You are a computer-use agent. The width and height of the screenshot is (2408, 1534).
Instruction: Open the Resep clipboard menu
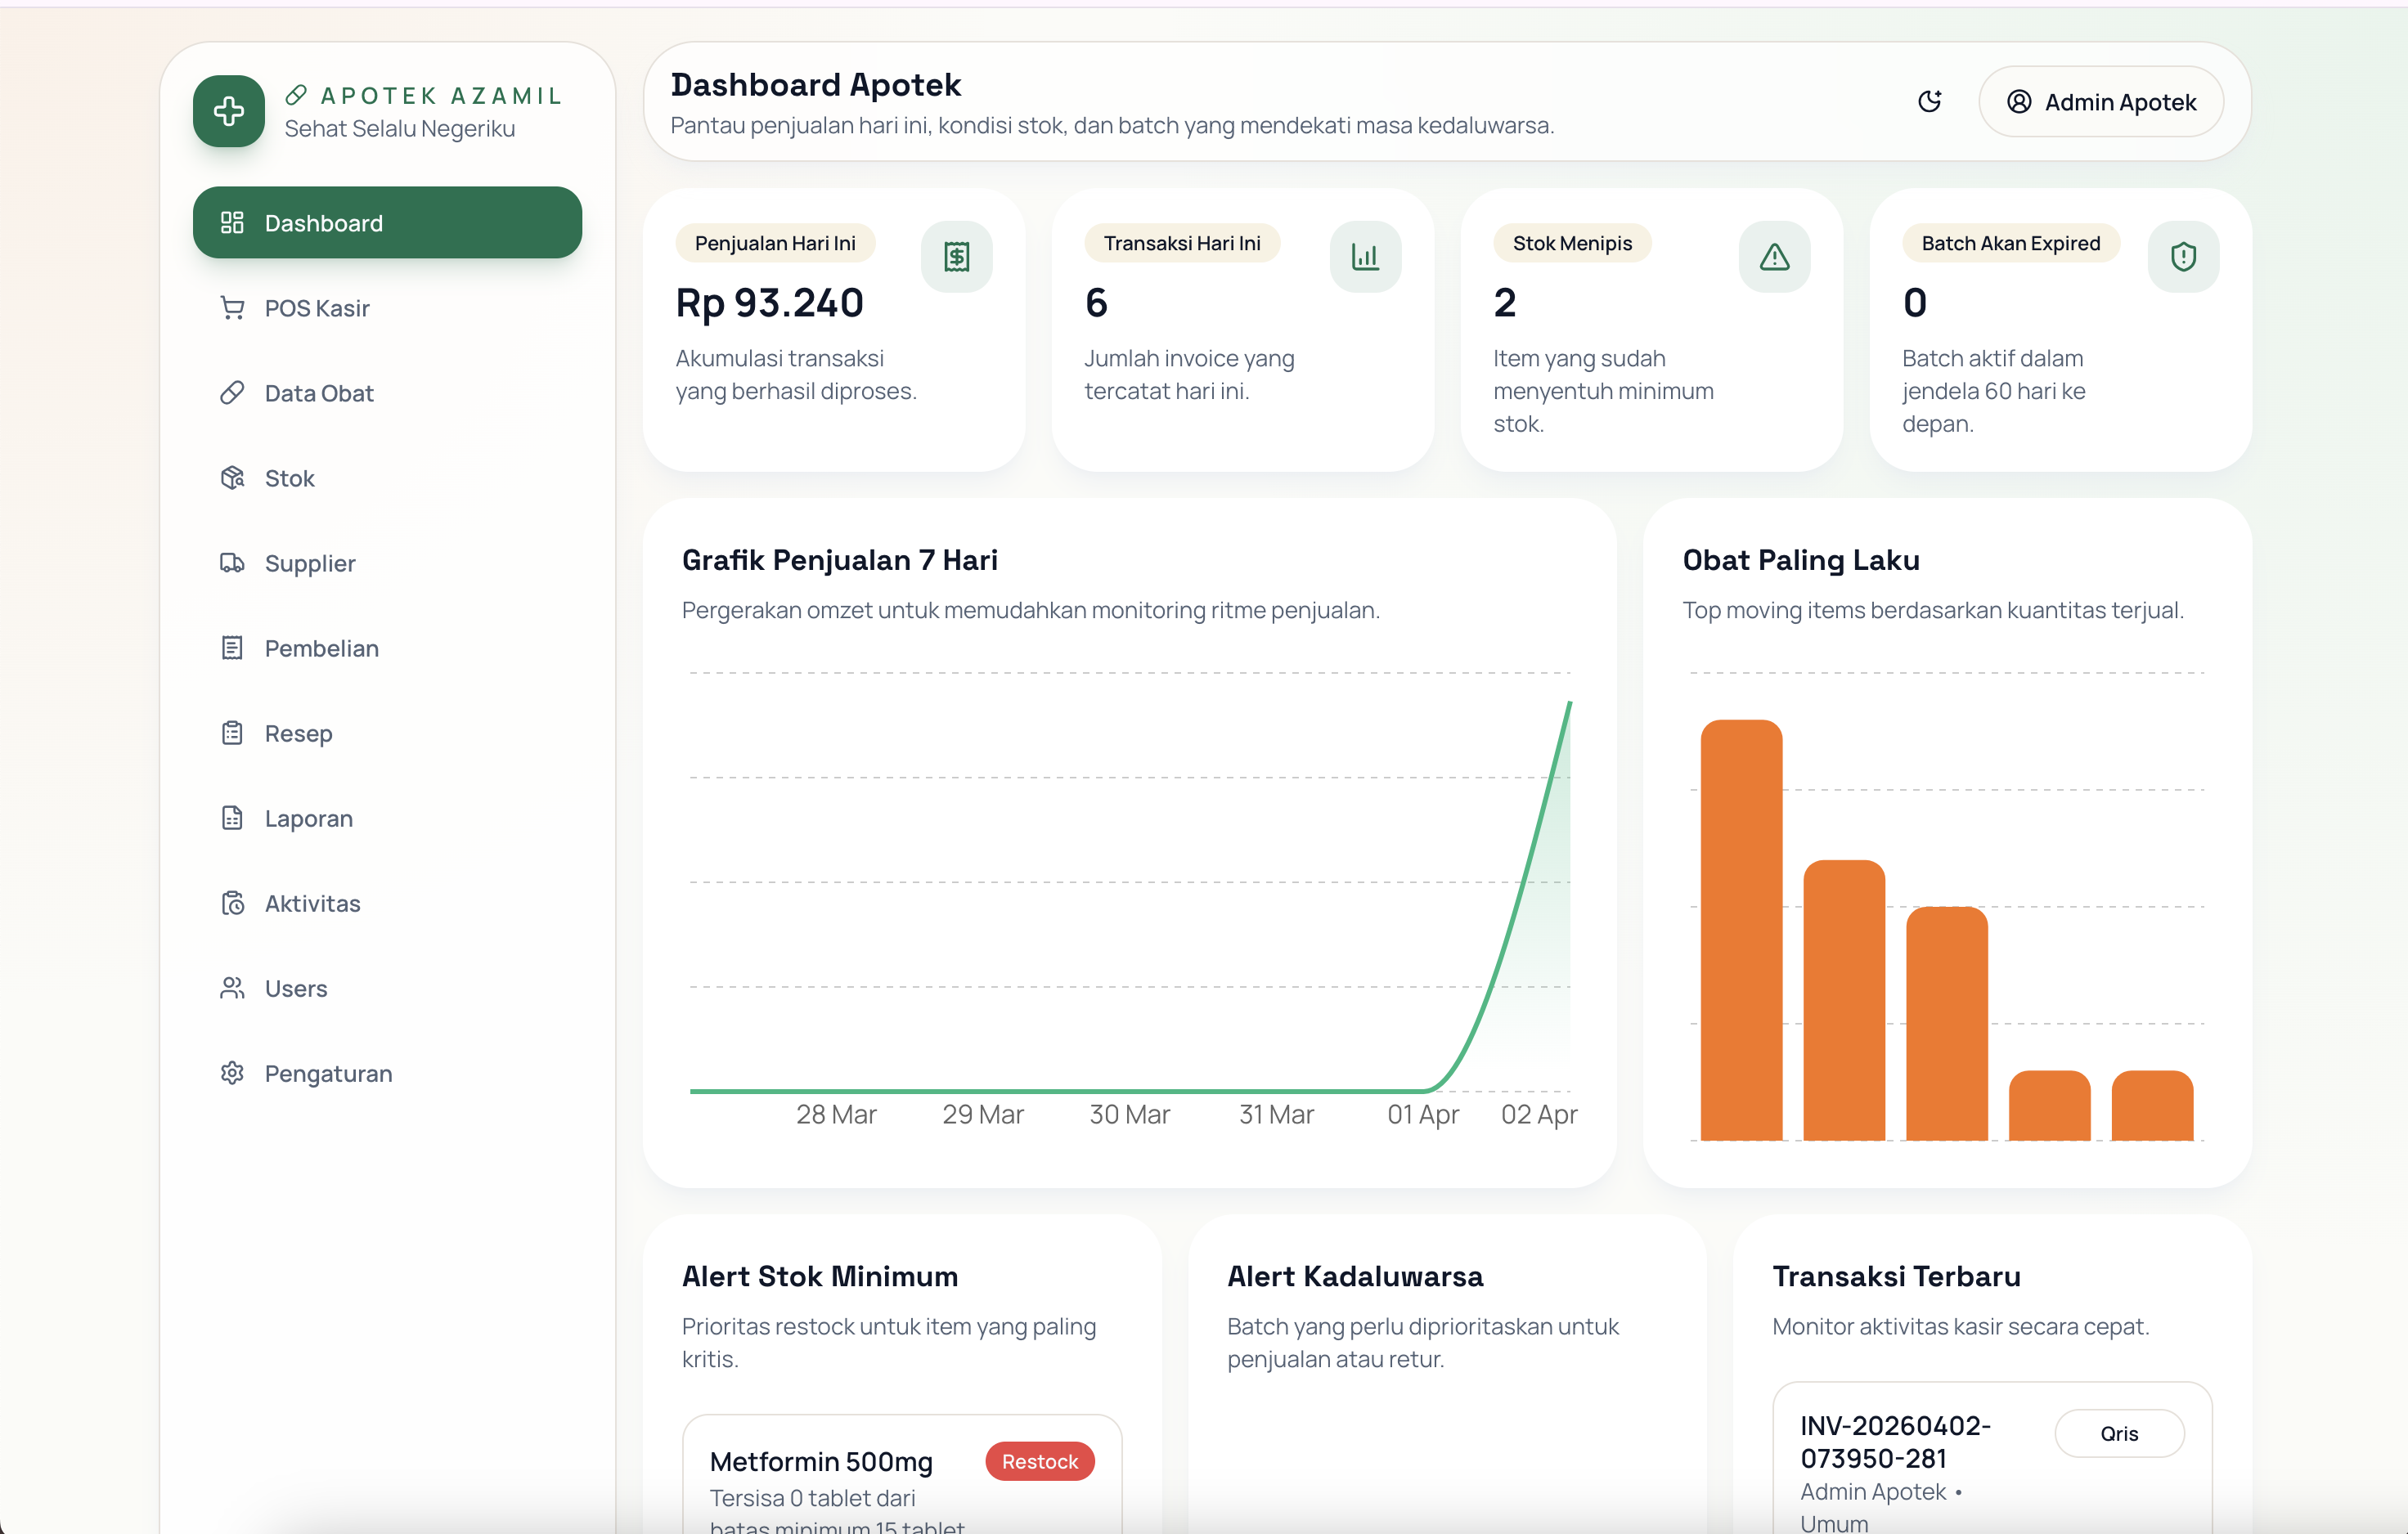(x=298, y=733)
